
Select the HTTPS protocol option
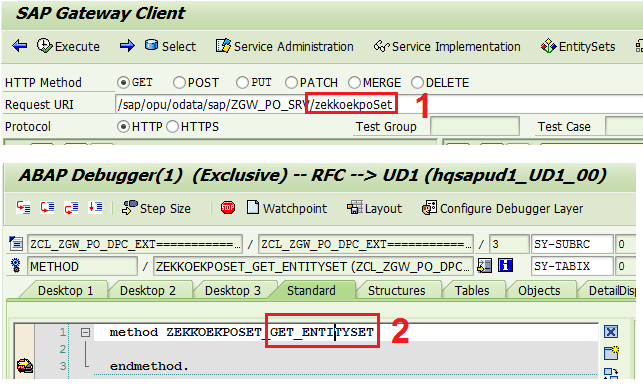click(x=173, y=127)
